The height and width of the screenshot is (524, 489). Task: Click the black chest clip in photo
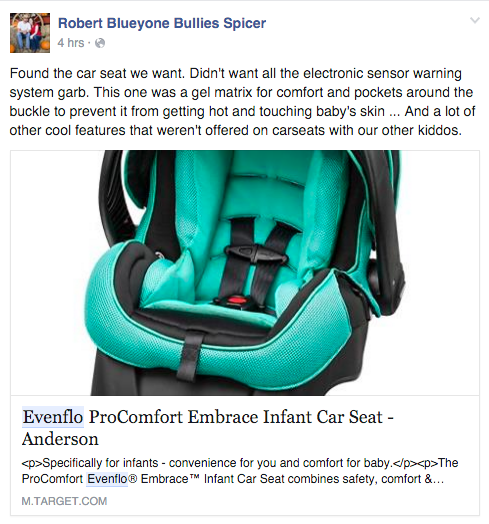(256, 255)
